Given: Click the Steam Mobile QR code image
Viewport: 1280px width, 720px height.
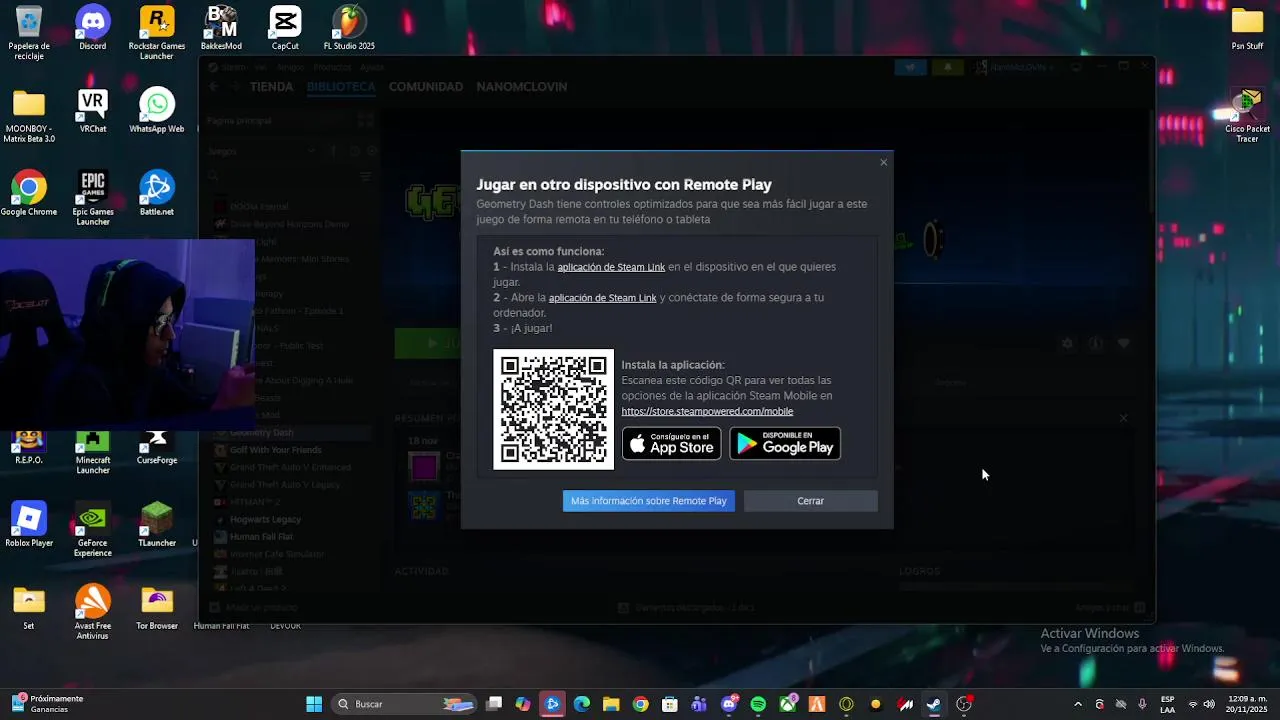Looking at the screenshot, I should [554, 409].
